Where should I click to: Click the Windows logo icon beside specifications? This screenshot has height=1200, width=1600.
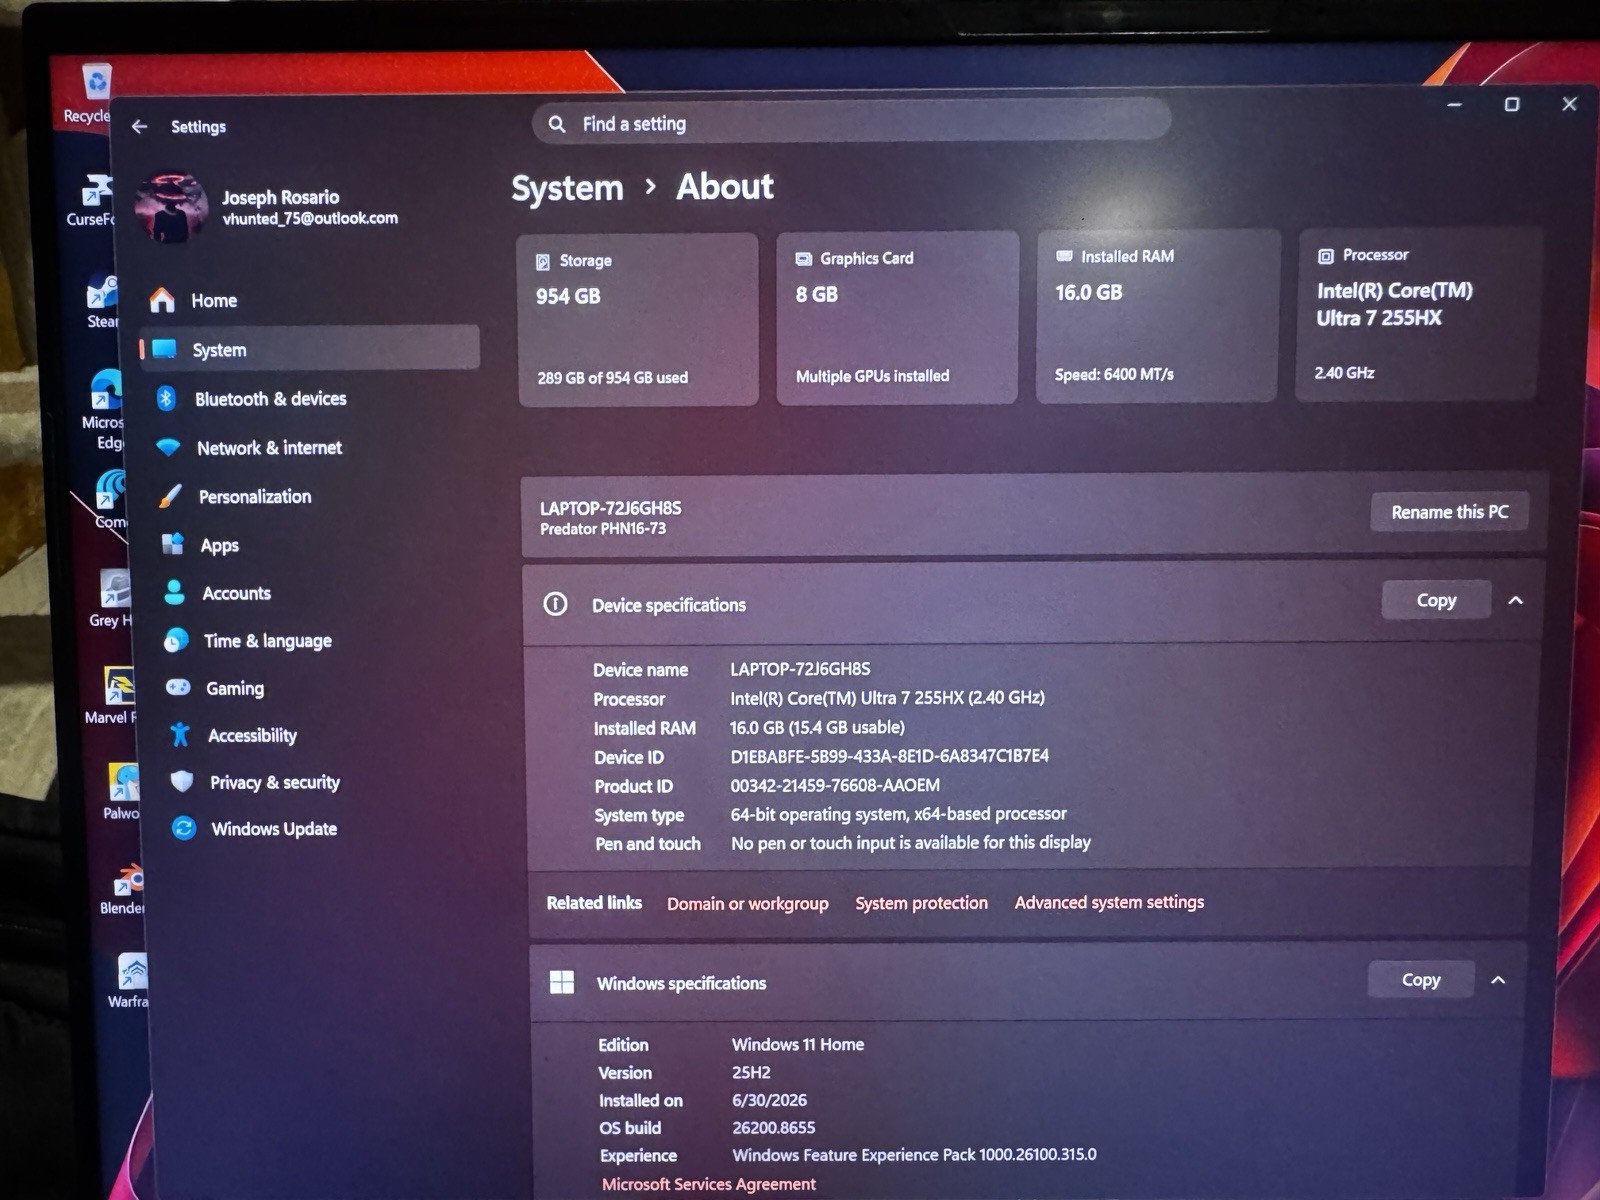562,982
